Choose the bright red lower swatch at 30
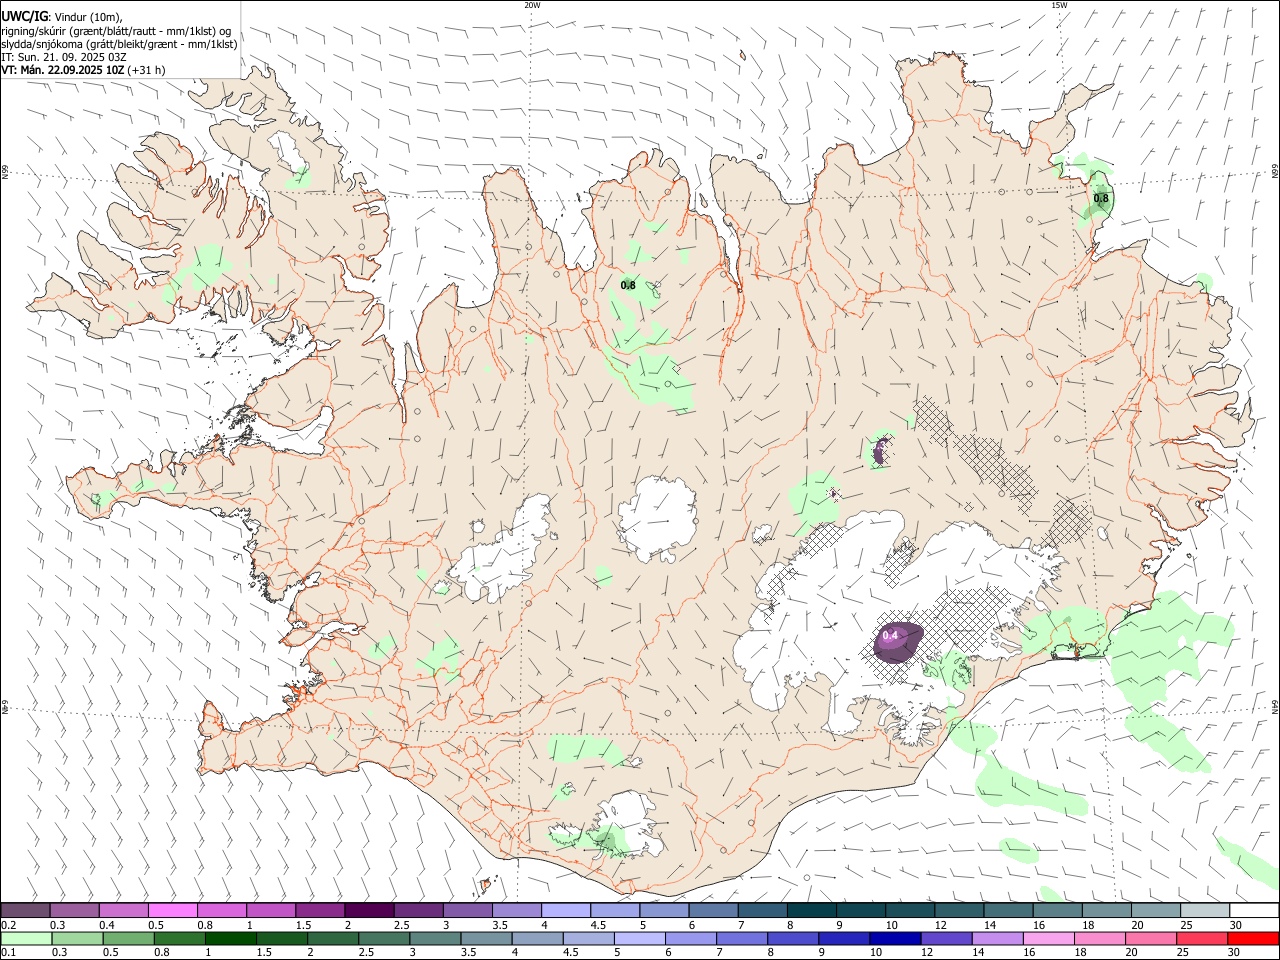The width and height of the screenshot is (1280, 960). point(1253,938)
